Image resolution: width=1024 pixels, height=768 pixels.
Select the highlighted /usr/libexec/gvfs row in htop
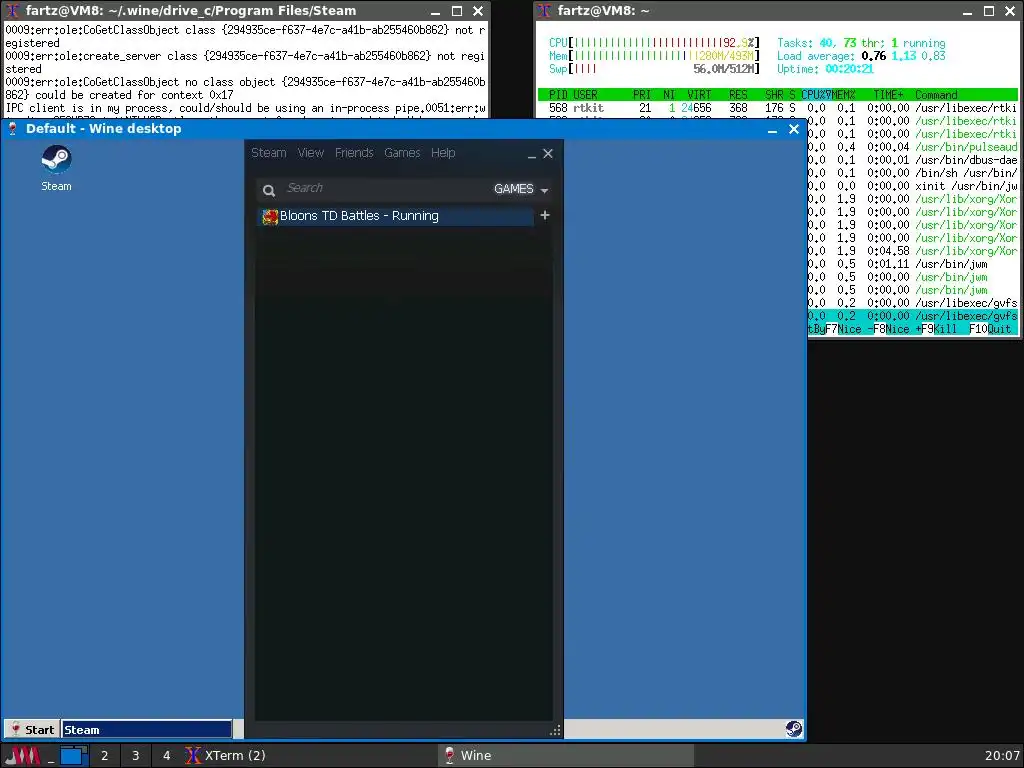[912, 316]
